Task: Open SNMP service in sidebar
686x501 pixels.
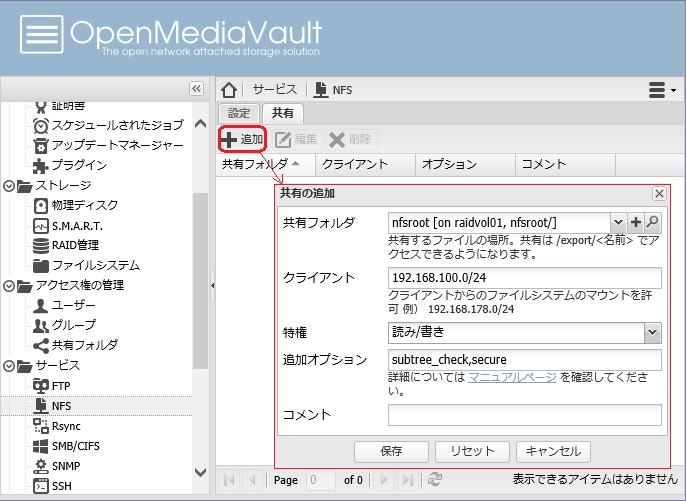Action: (57, 466)
